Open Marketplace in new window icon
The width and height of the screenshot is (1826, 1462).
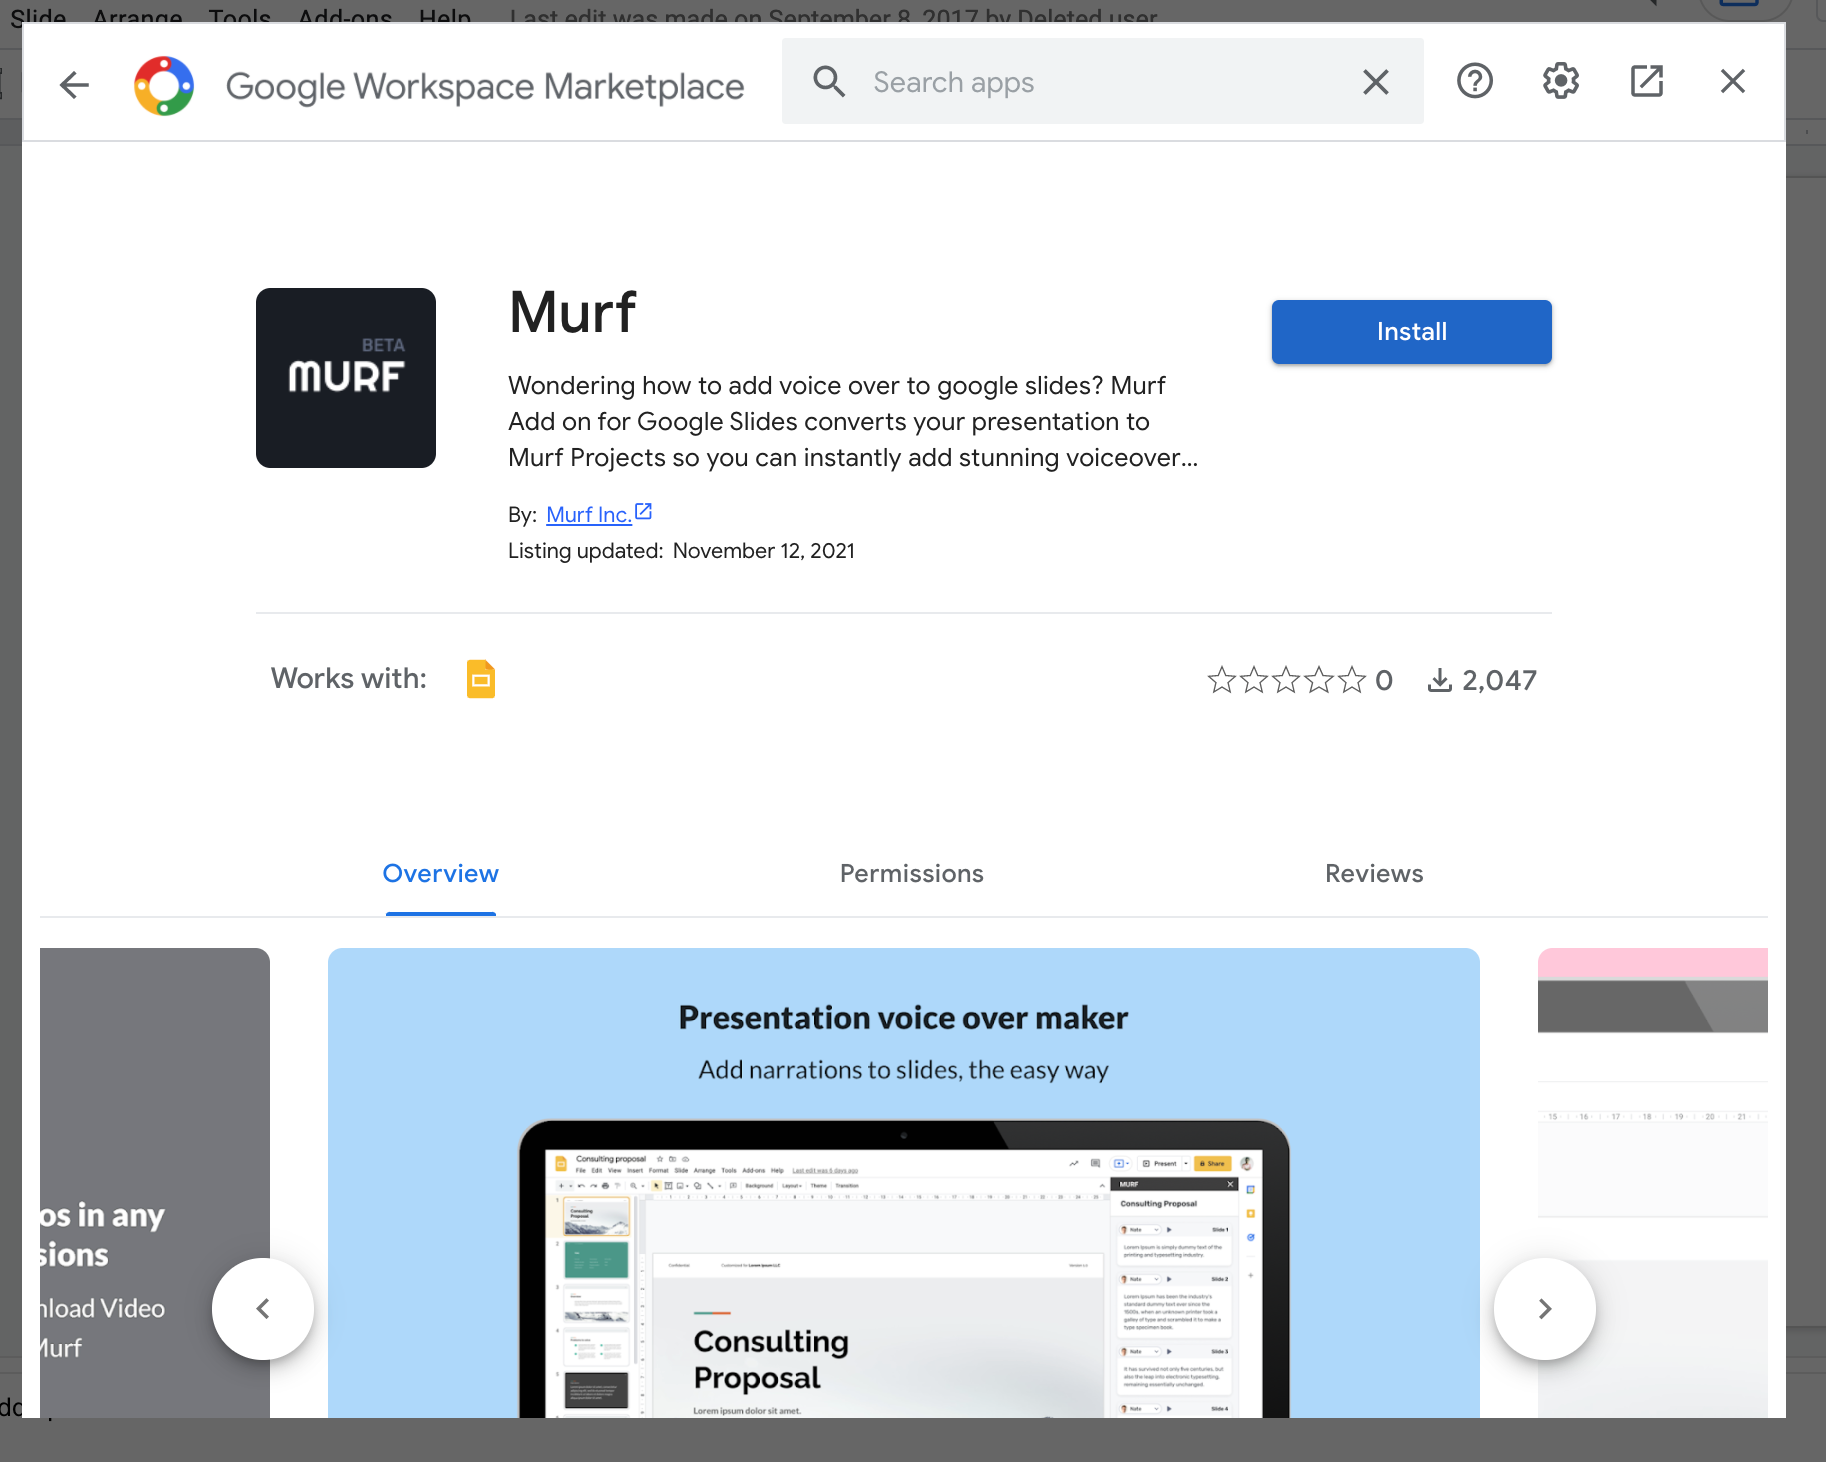coord(1647,81)
